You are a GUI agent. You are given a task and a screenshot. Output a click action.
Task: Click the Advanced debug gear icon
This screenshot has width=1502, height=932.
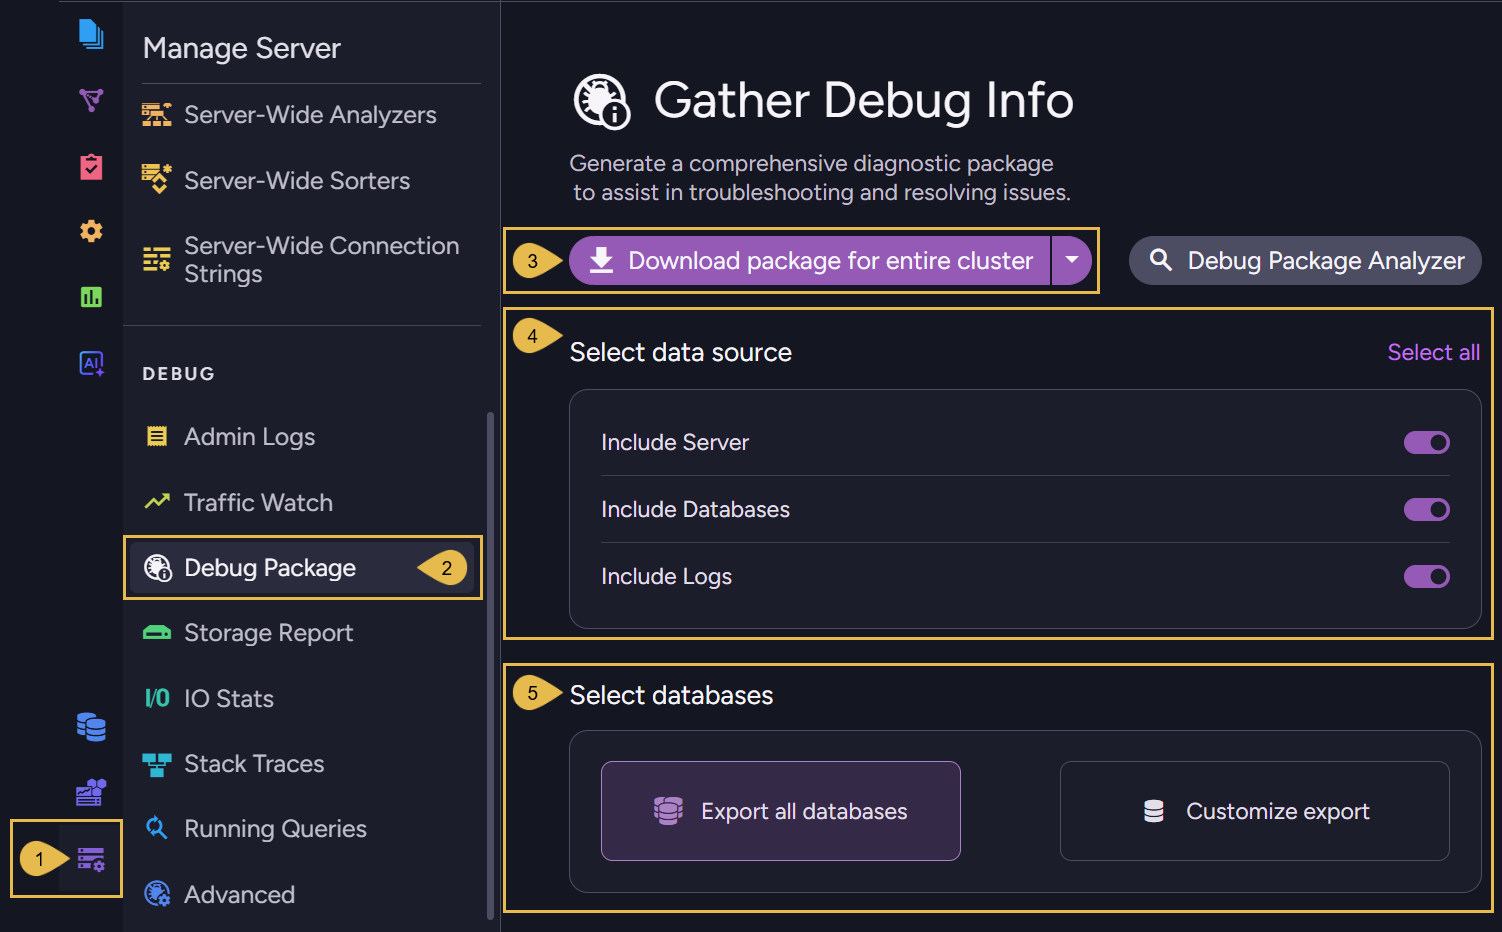click(x=157, y=894)
